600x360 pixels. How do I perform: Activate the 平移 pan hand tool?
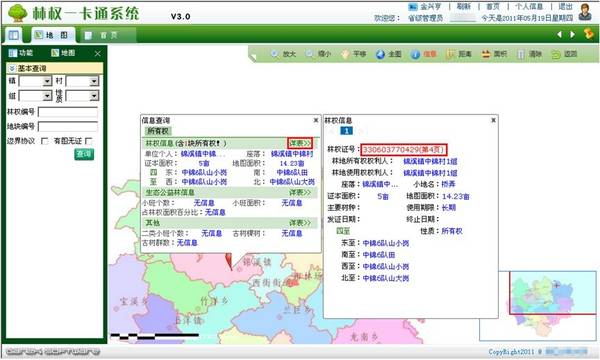click(x=354, y=54)
